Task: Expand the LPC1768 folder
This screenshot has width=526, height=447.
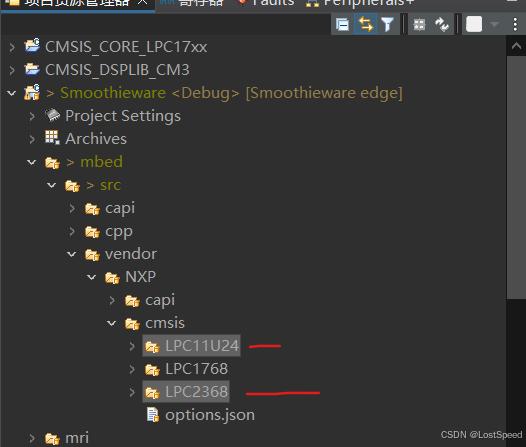Action: click(x=132, y=369)
